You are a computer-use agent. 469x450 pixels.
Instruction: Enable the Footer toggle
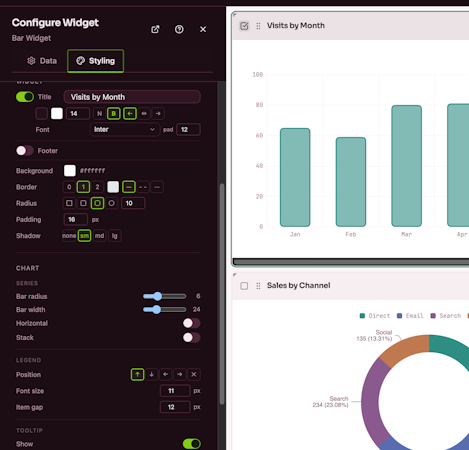[25, 151]
